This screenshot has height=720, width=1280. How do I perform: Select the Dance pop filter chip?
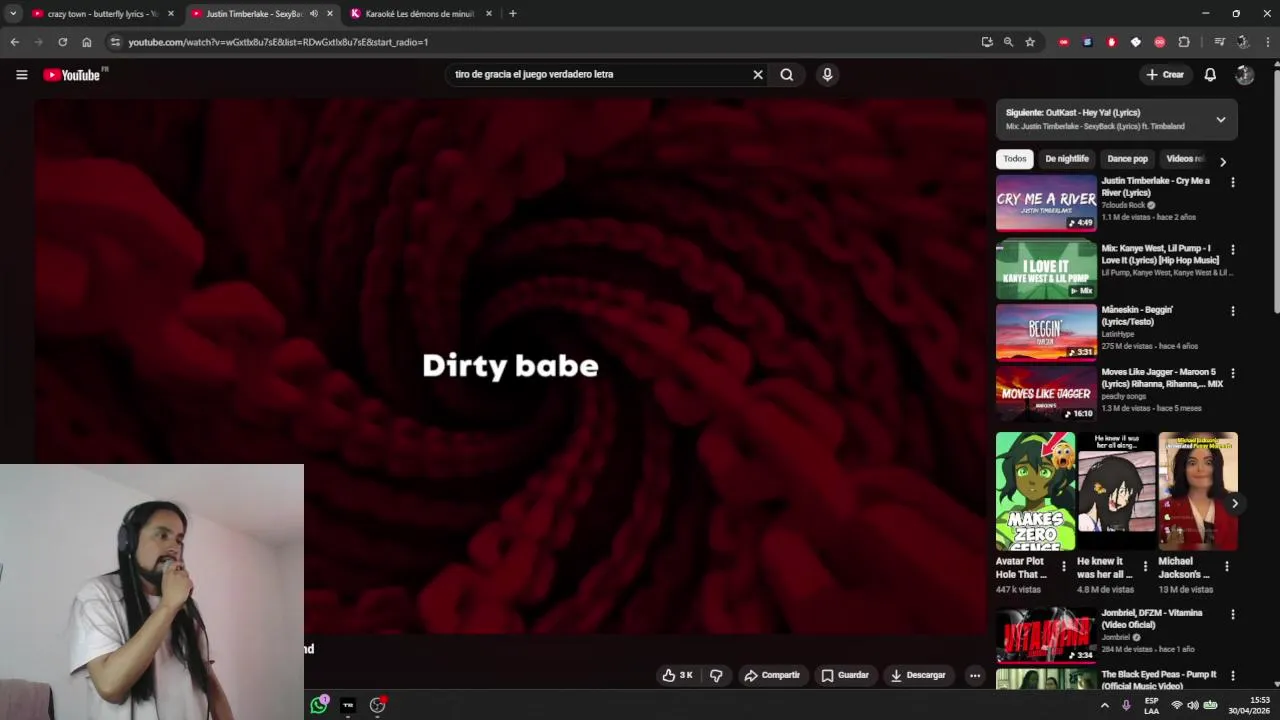[1127, 159]
